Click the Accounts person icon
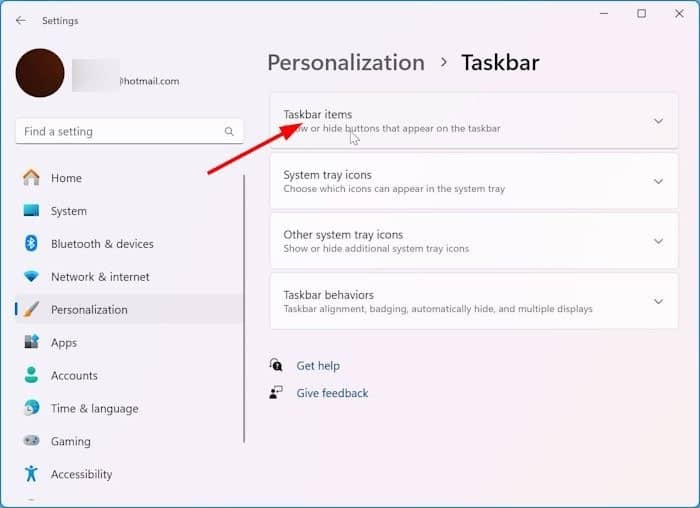The width and height of the screenshot is (700, 508). point(31,375)
